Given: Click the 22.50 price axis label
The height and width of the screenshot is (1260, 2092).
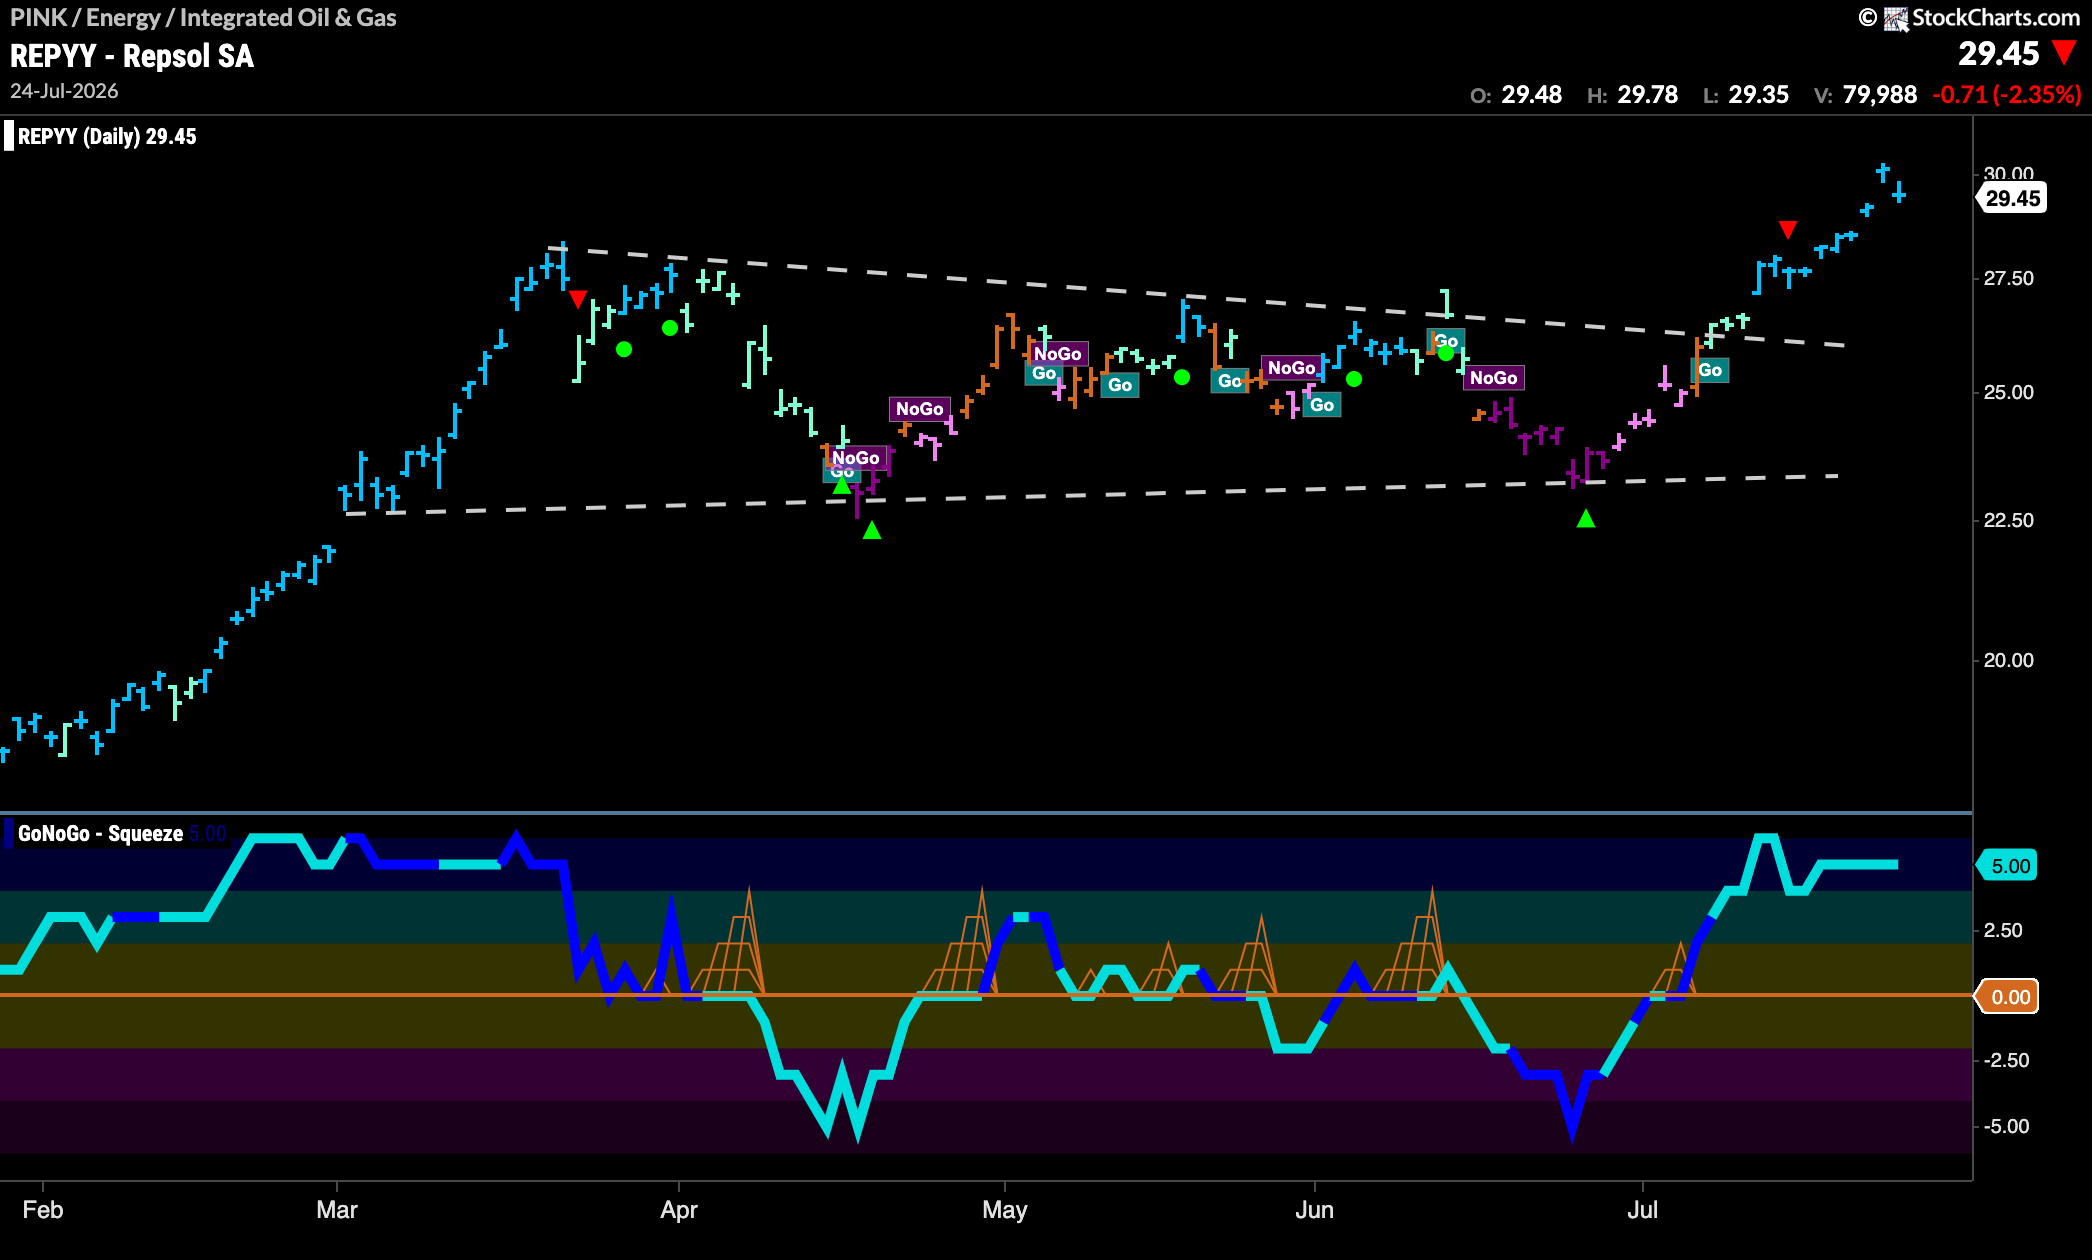Looking at the screenshot, I should point(2008,520).
